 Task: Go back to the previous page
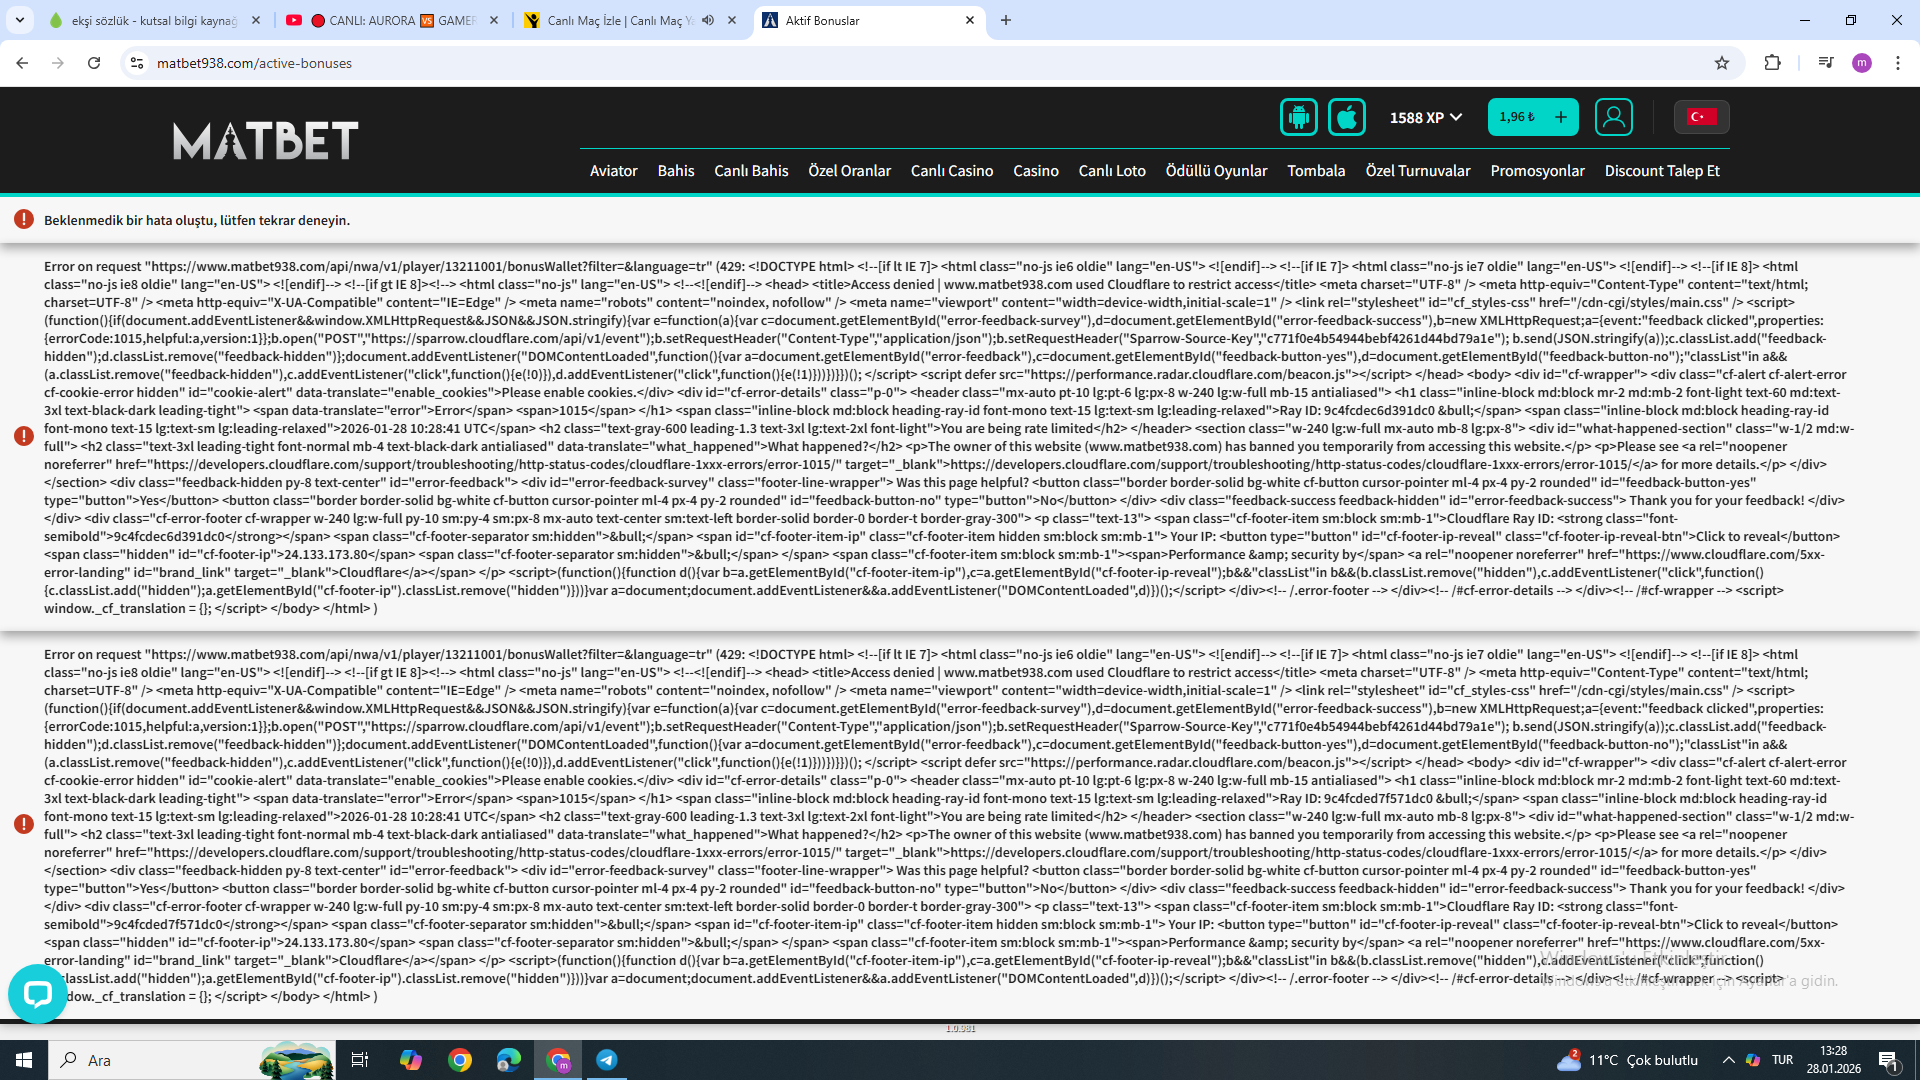click(x=22, y=63)
